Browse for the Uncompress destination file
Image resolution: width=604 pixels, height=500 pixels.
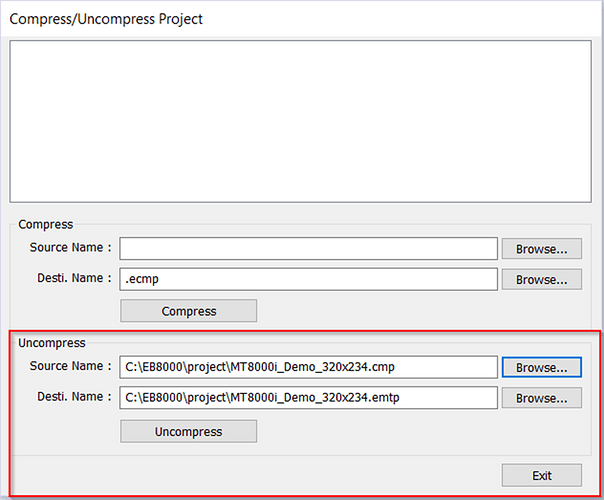tap(541, 398)
